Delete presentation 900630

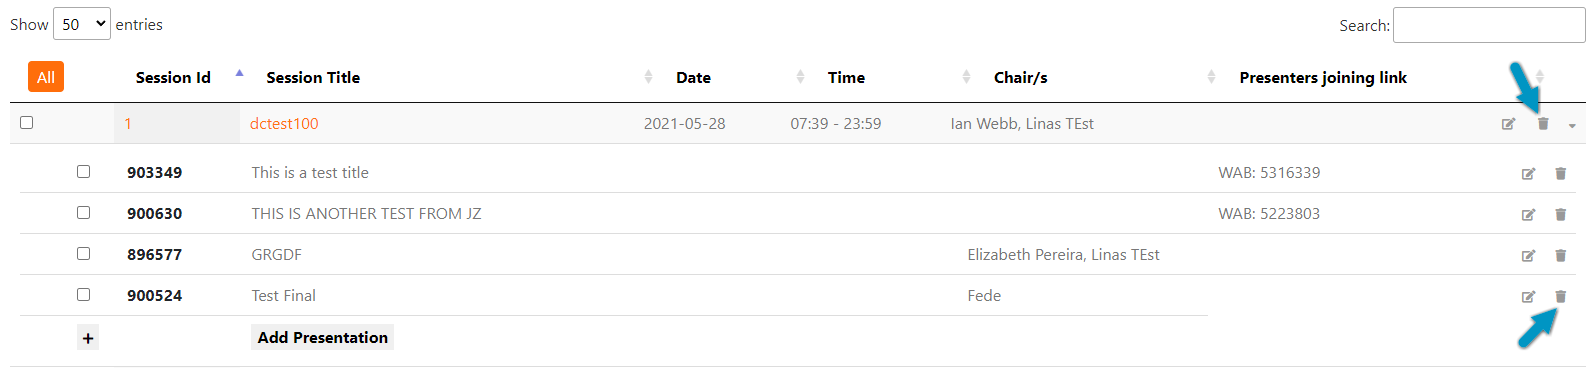coord(1560,215)
